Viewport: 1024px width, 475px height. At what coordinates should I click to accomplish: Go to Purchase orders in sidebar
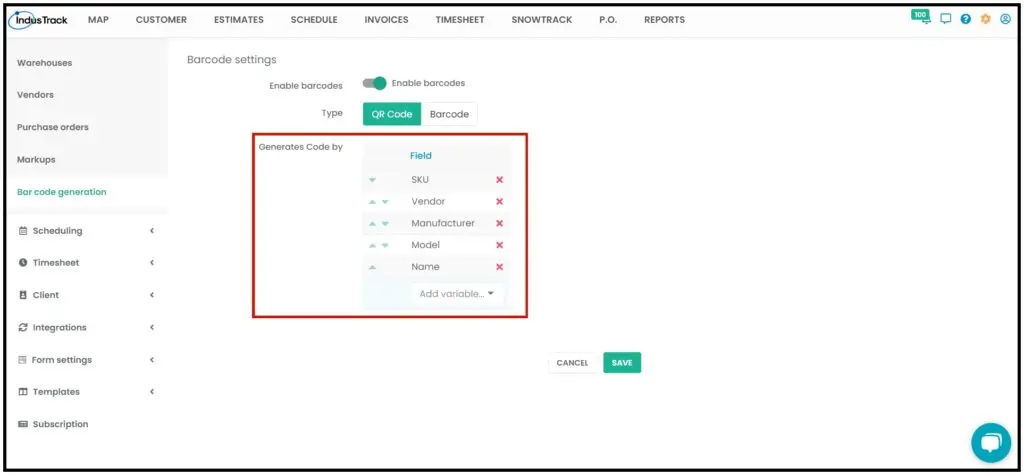click(x=52, y=127)
